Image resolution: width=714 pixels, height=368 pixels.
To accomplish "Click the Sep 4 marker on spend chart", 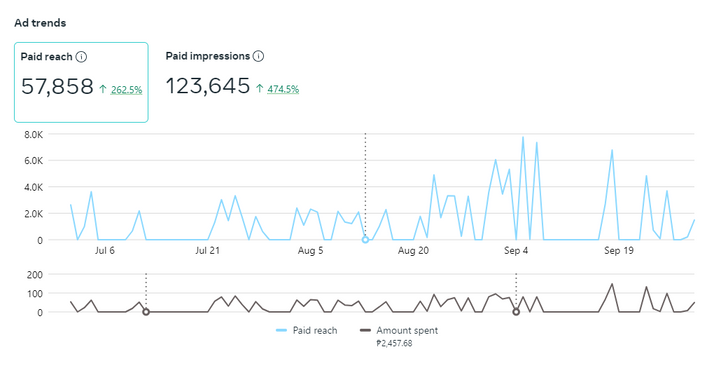I will (516, 312).
